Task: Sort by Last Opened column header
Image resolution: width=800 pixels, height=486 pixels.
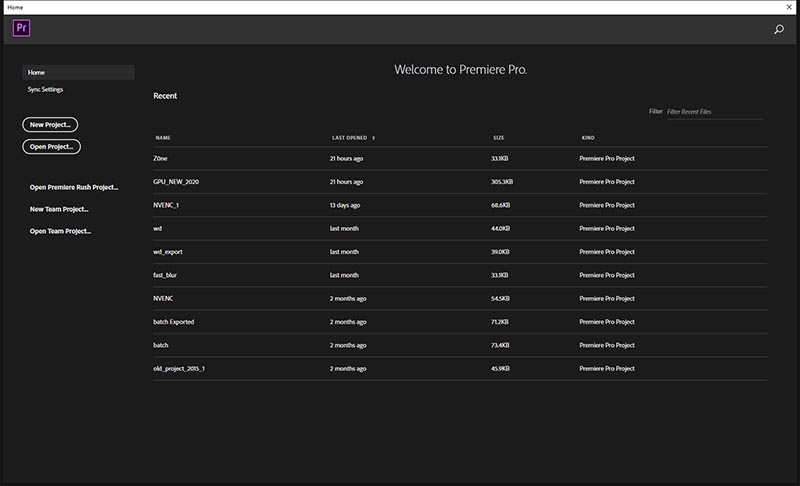Action: coord(349,138)
